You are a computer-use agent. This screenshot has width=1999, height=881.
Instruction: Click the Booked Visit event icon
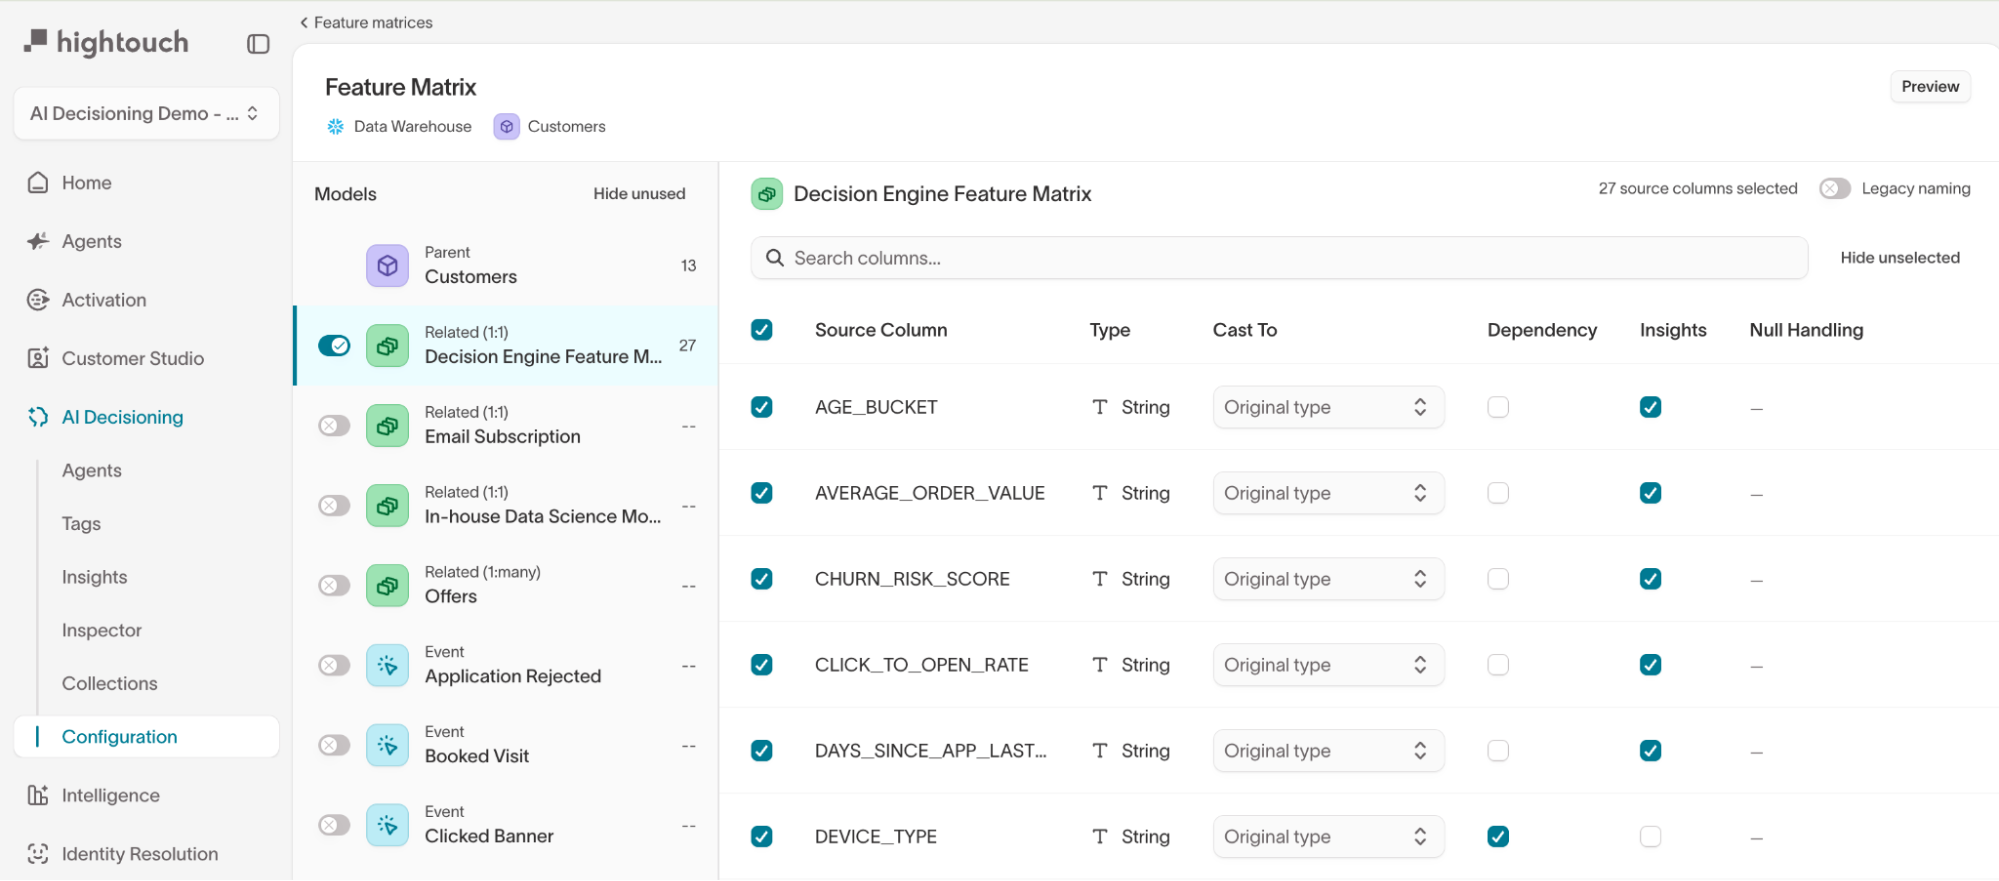click(x=387, y=745)
